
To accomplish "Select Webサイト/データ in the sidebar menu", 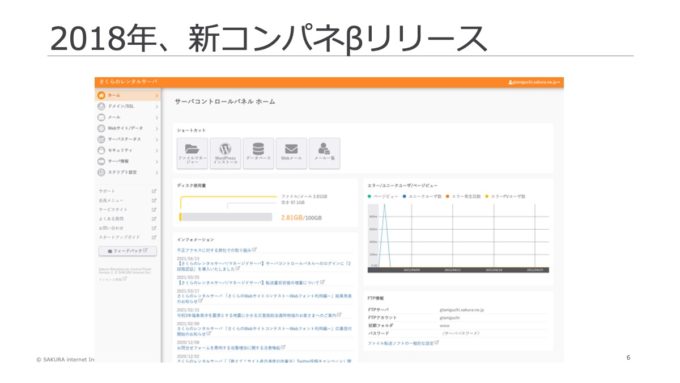I will 128,128.
